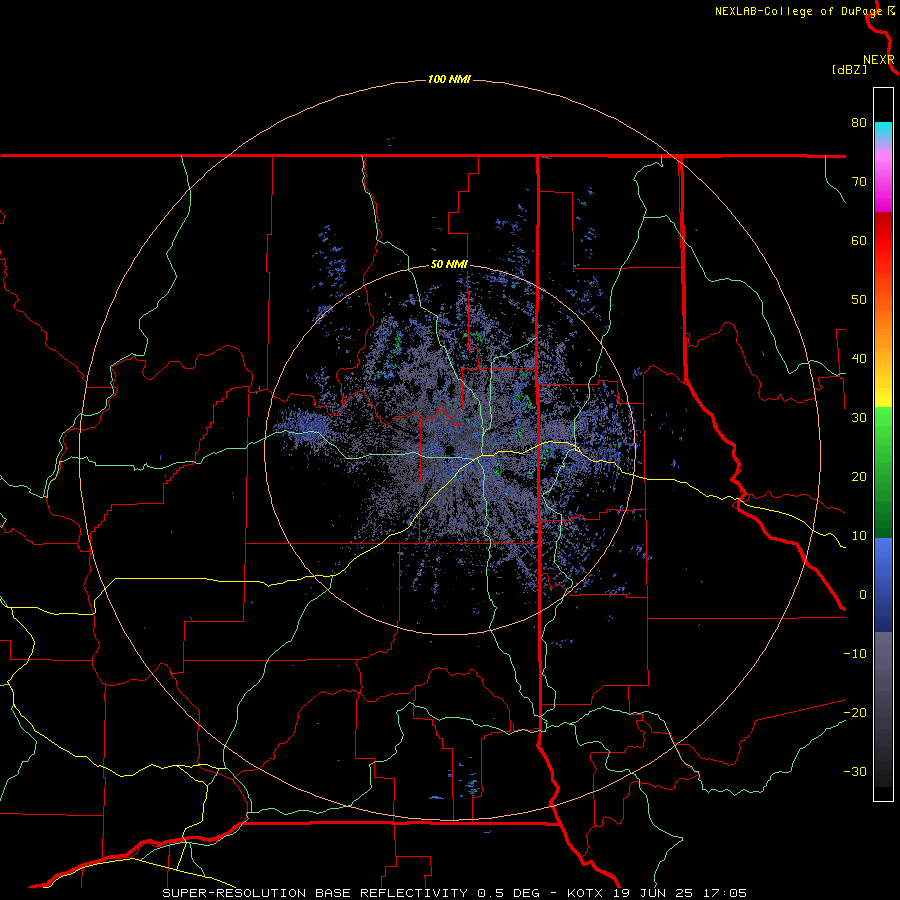Viewport: 900px width, 900px height.
Task: Click the [dBZ] legend unit label
Action: pos(849,69)
